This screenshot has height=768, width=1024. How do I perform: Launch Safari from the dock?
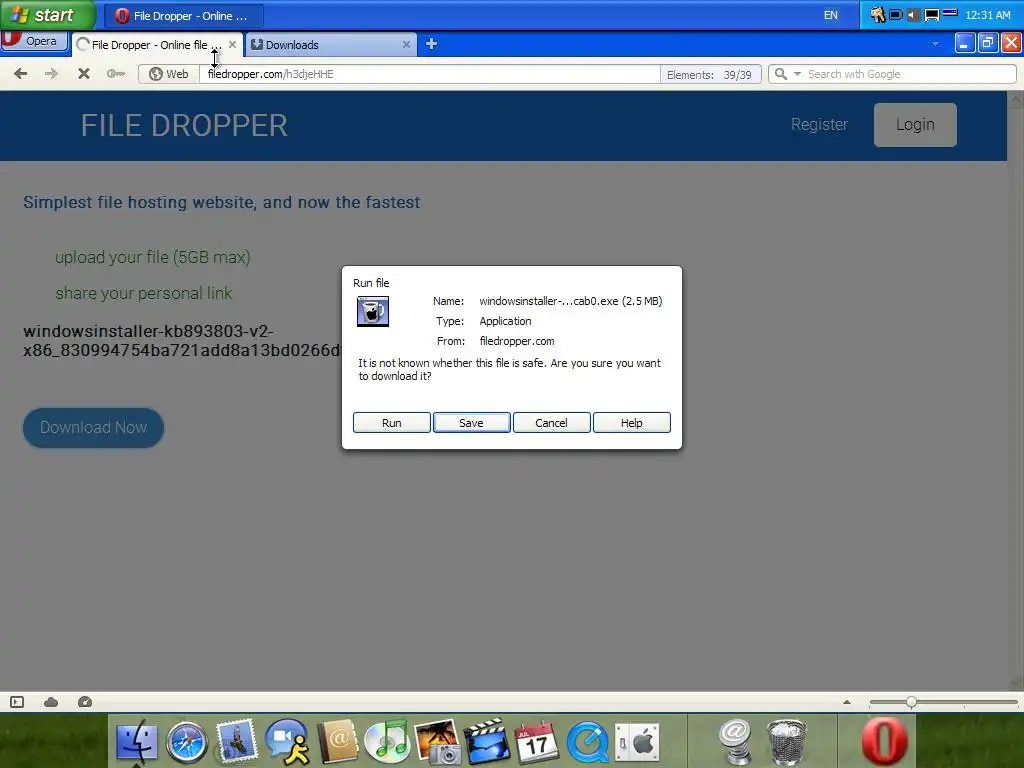pos(186,743)
